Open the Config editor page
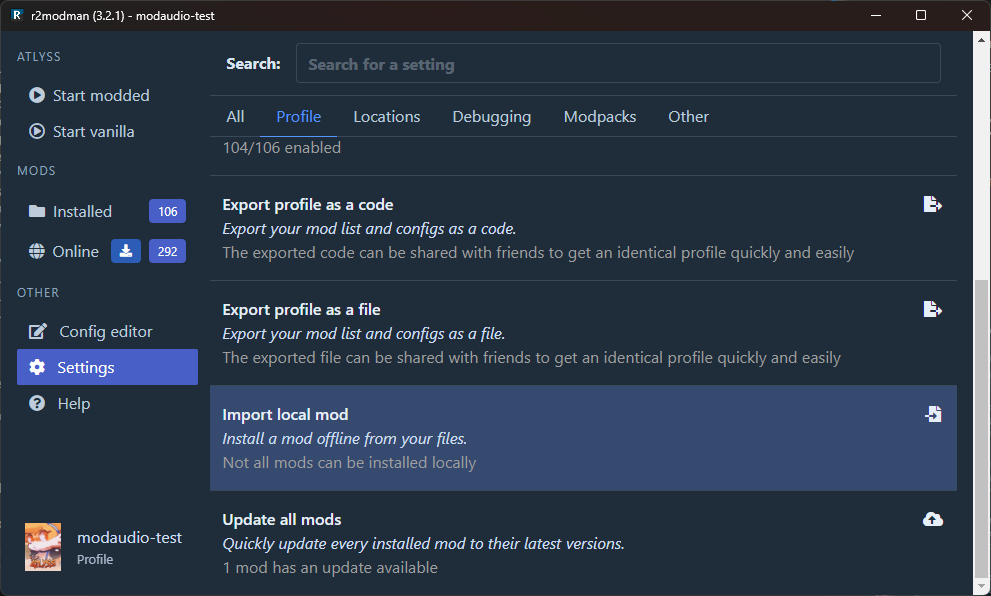991x596 pixels. point(105,332)
